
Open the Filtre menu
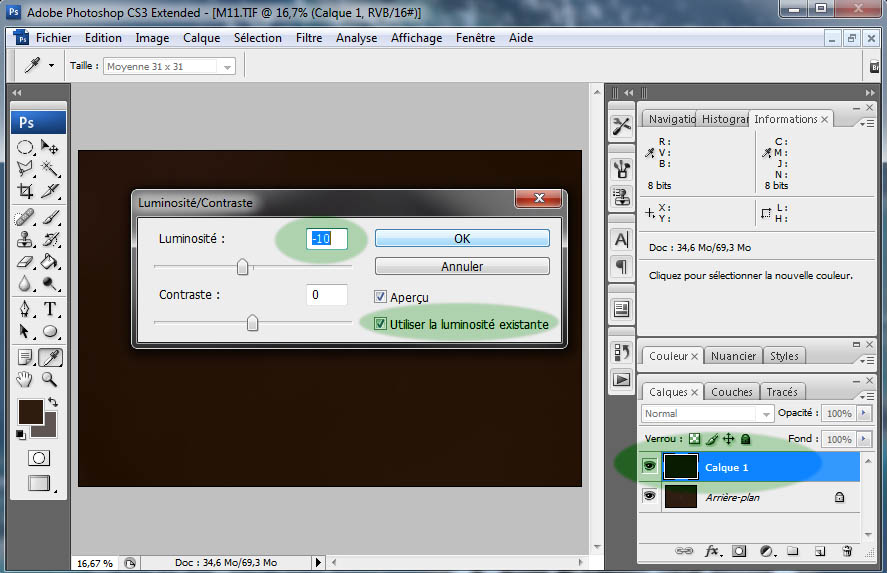pos(309,38)
